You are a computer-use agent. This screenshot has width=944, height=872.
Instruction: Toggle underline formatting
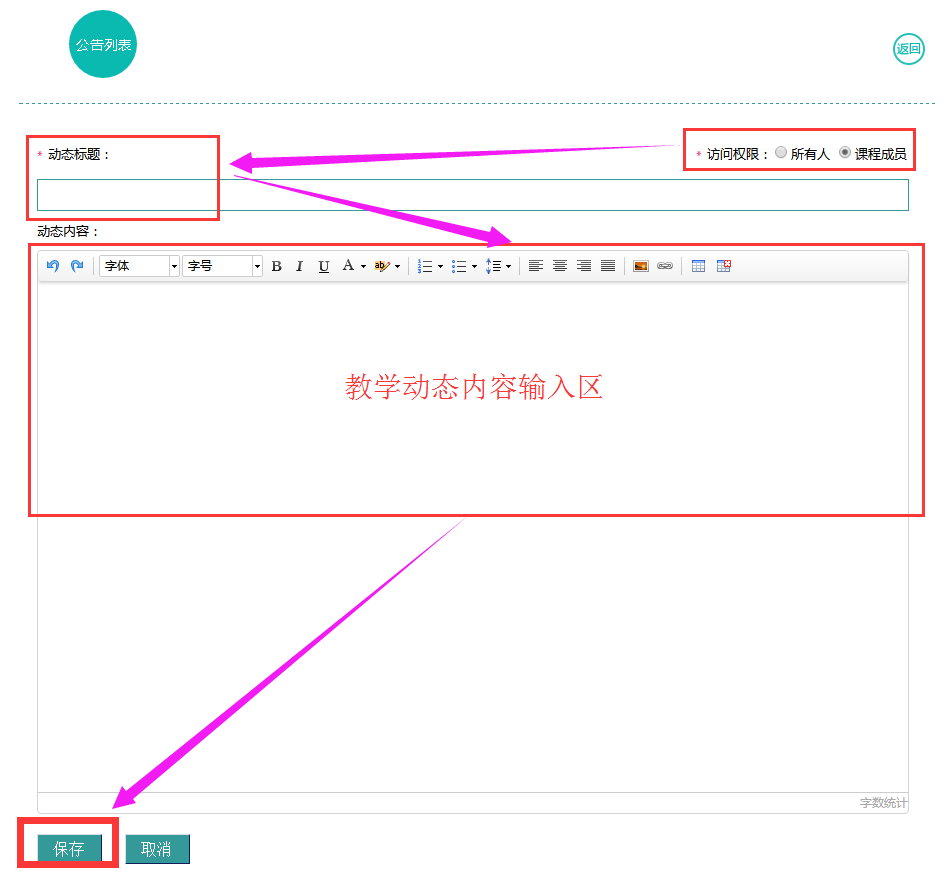[x=323, y=266]
